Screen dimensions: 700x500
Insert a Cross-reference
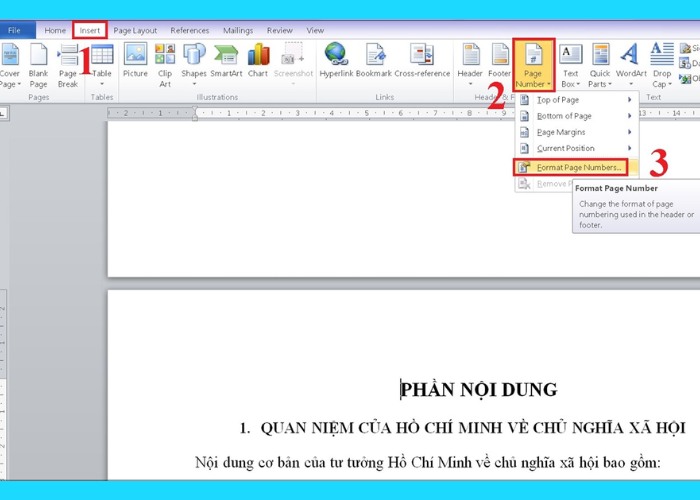tap(422, 60)
